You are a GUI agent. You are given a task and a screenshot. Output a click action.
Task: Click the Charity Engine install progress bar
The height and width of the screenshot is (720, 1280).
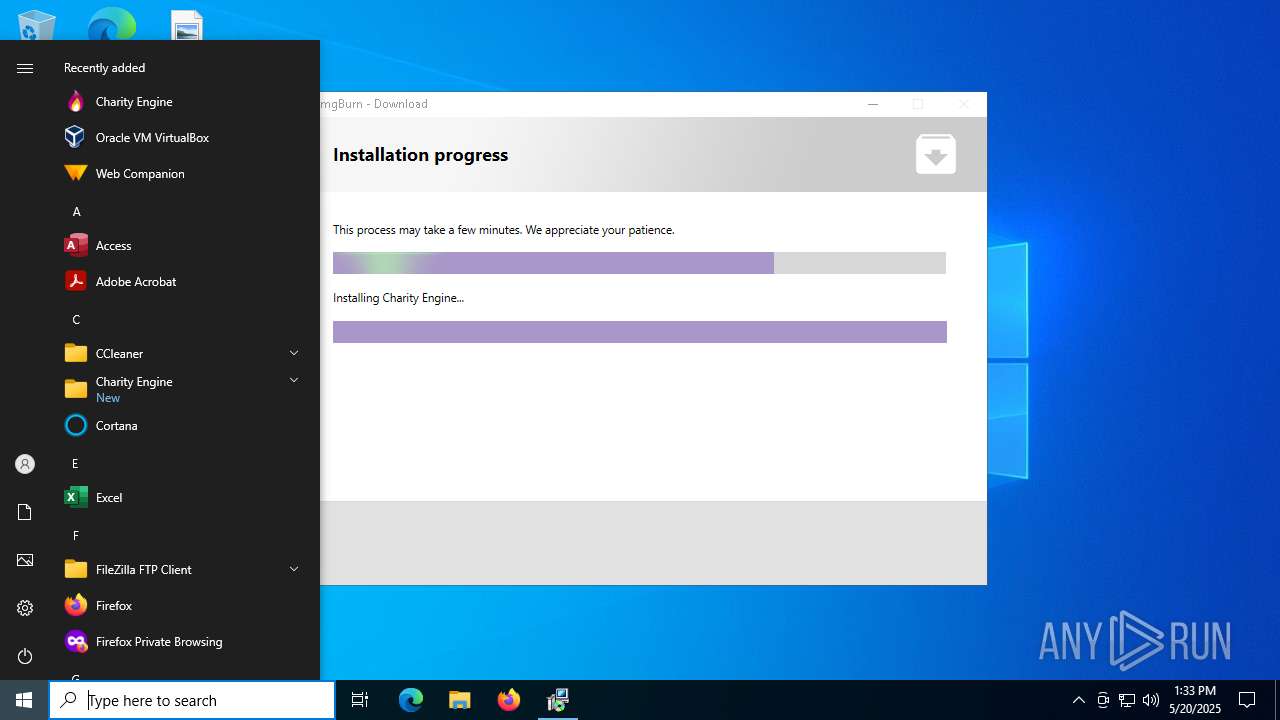coord(640,332)
